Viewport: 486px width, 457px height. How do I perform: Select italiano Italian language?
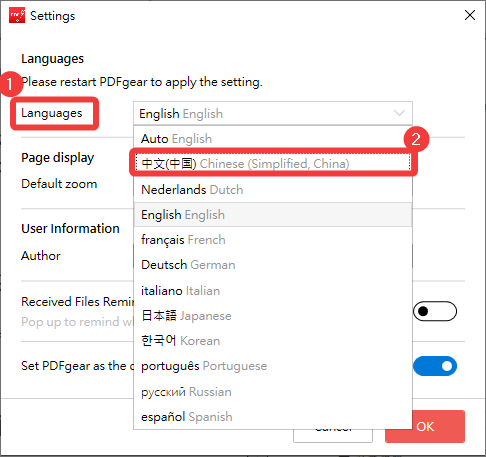tap(273, 290)
